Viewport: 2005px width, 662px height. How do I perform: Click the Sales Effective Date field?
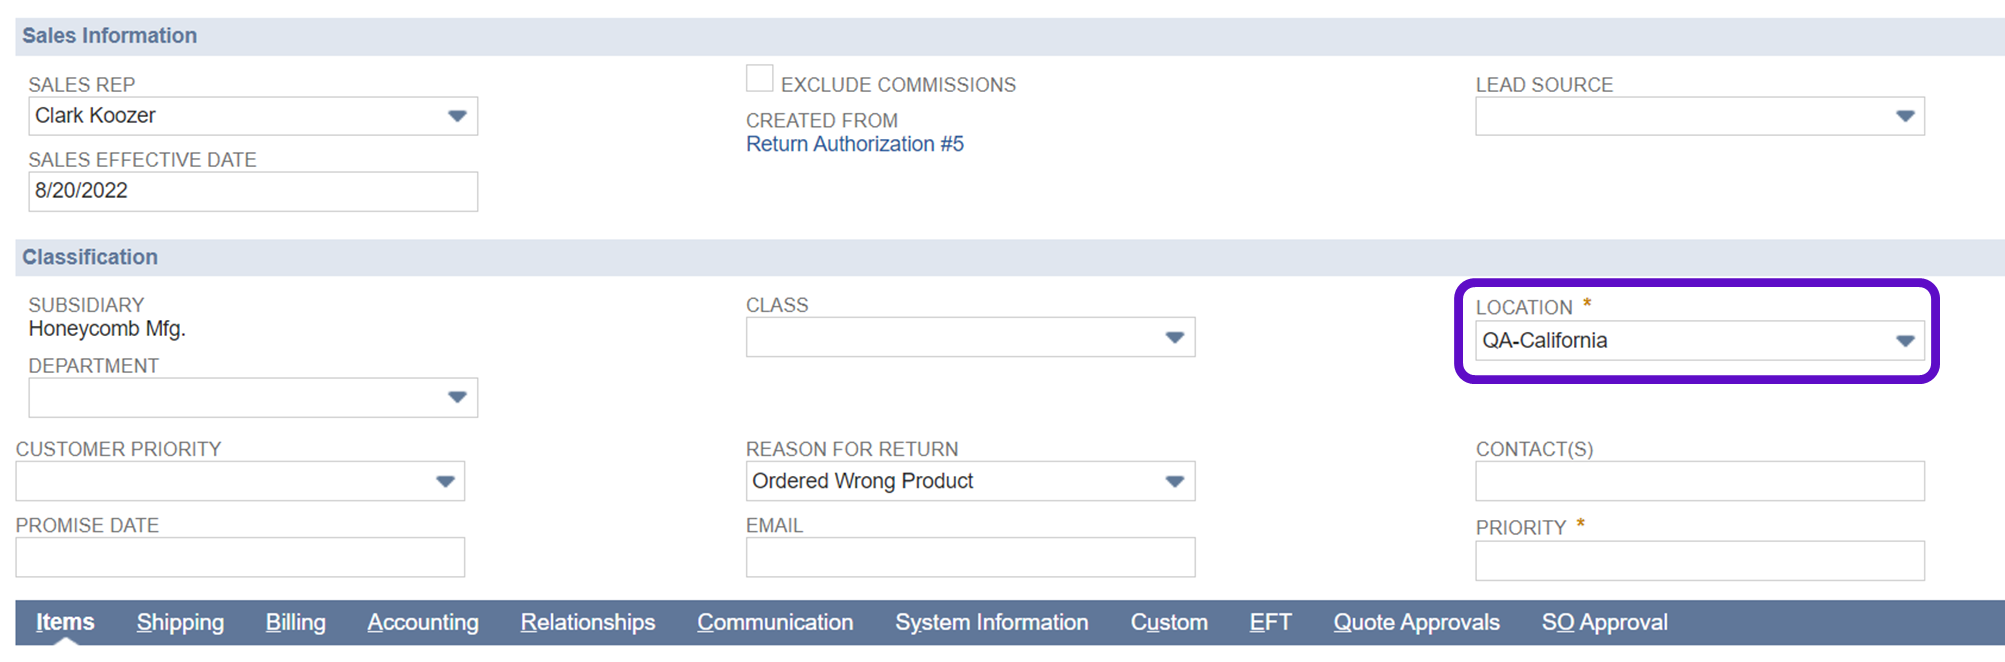[x=252, y=191]
